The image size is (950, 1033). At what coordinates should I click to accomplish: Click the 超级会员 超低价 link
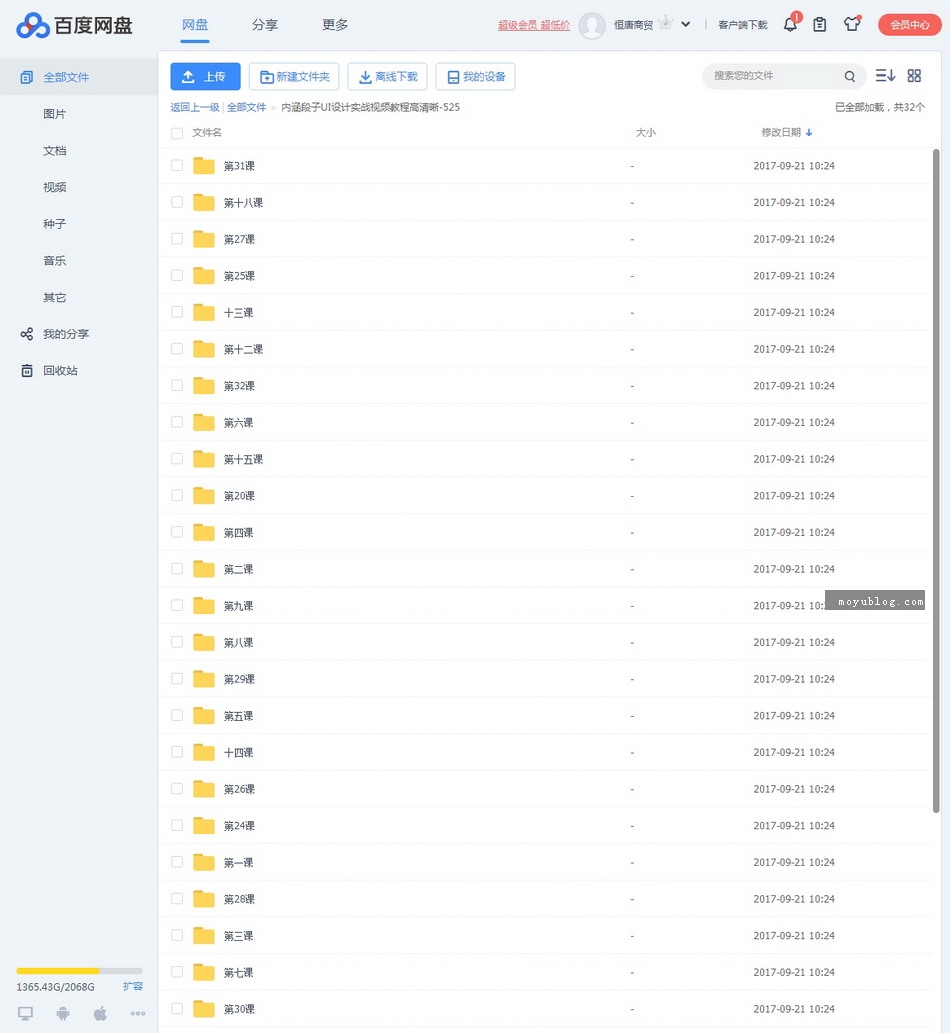point(534,25)
